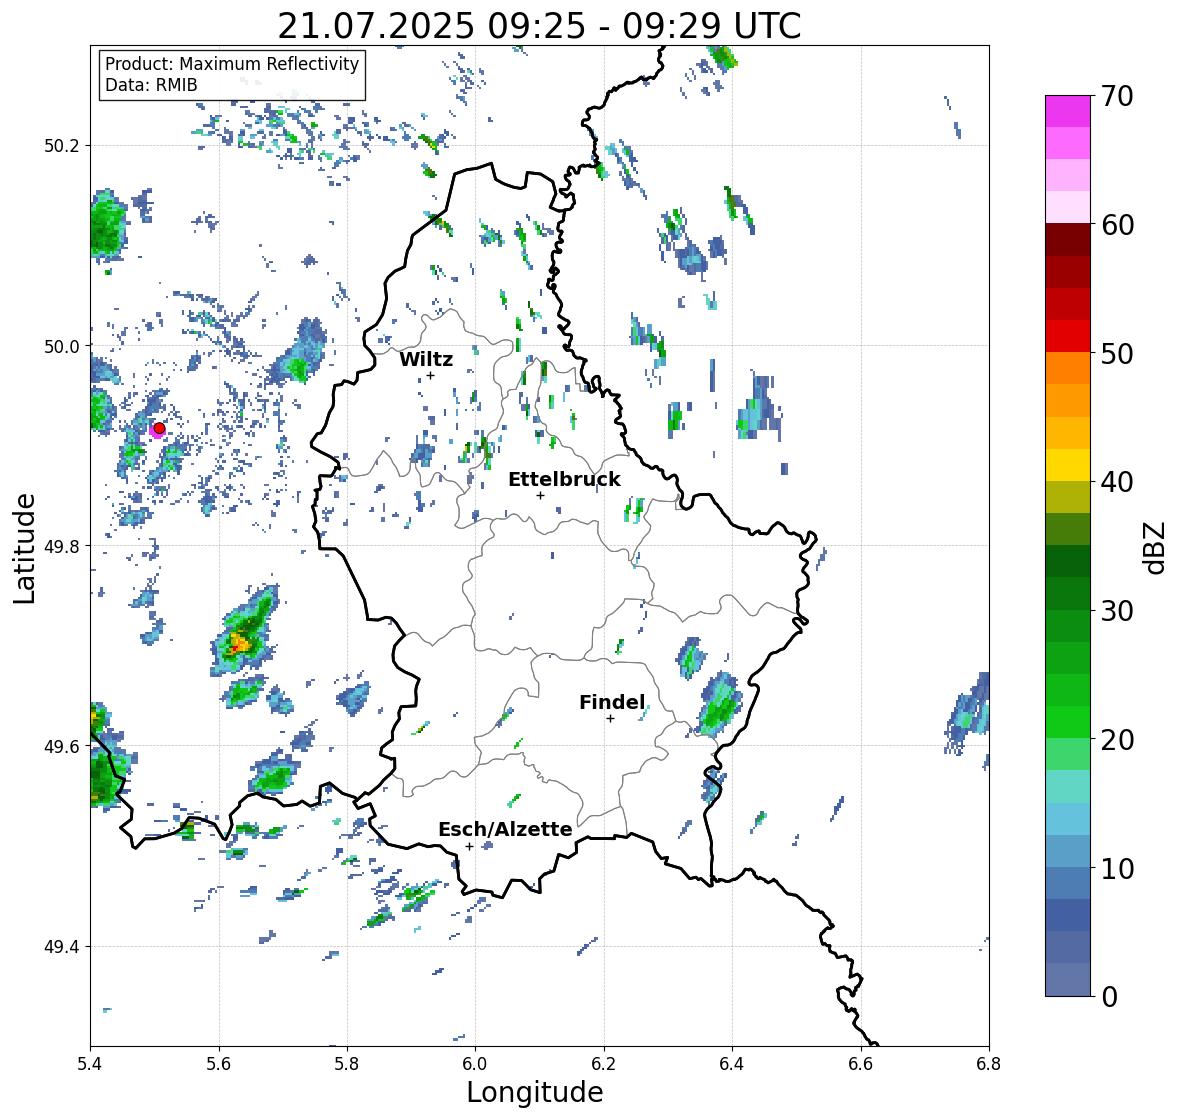Click the Esch/Alzette station label
The width and height of the screenshot is (1179, 1117).
pyautogui.click(x=505, y=829)
